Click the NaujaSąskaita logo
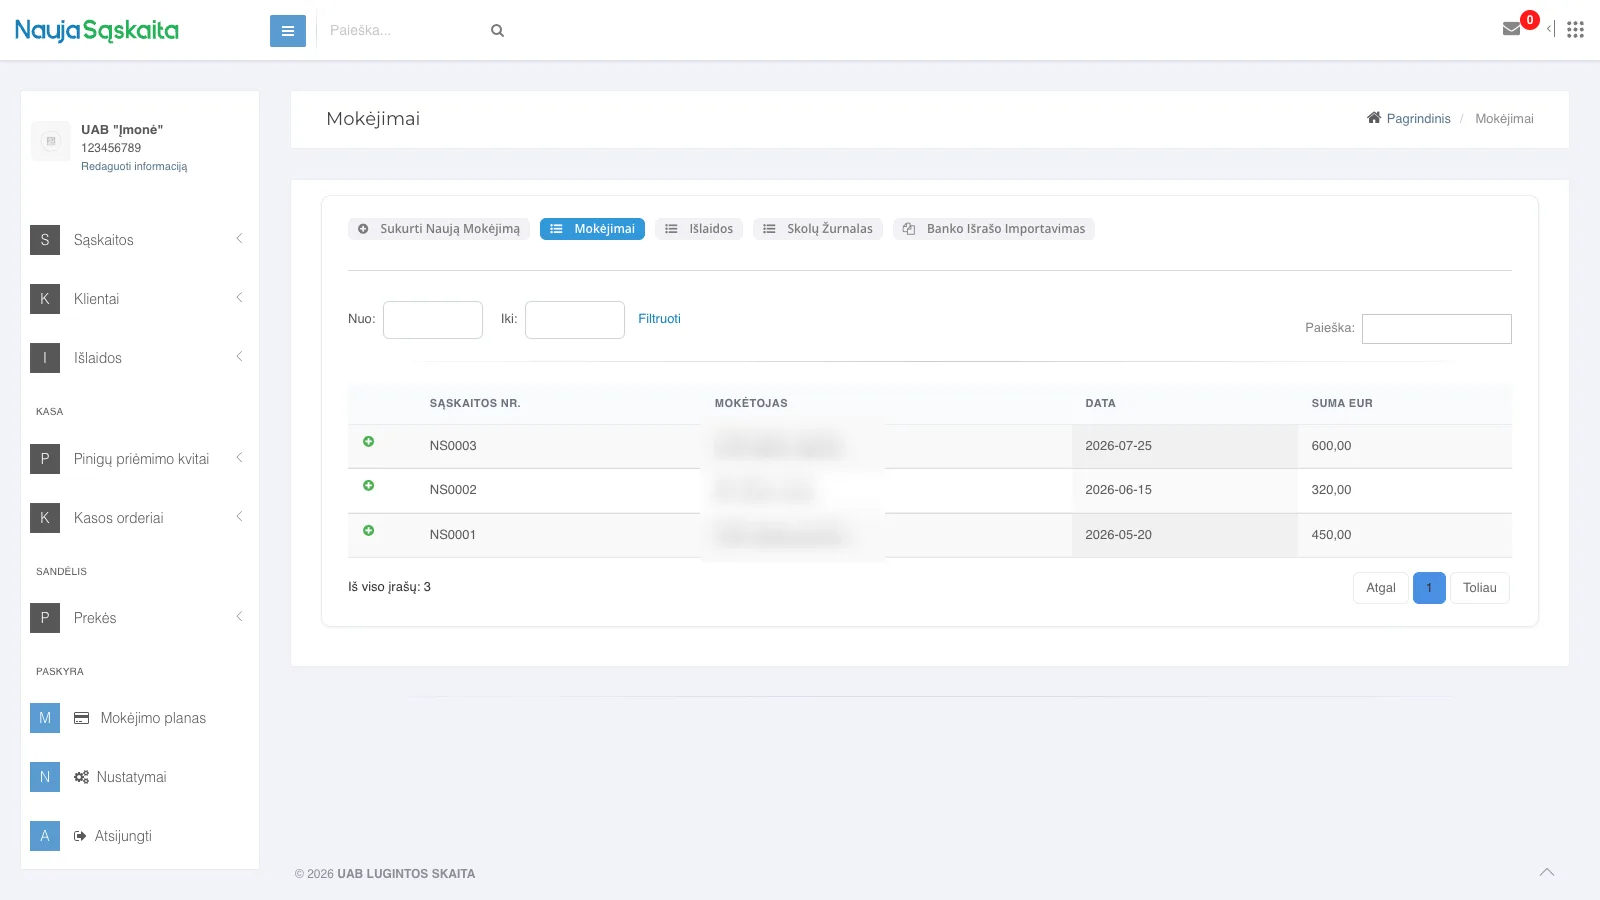1600x900 pixels. coord(97,30)
